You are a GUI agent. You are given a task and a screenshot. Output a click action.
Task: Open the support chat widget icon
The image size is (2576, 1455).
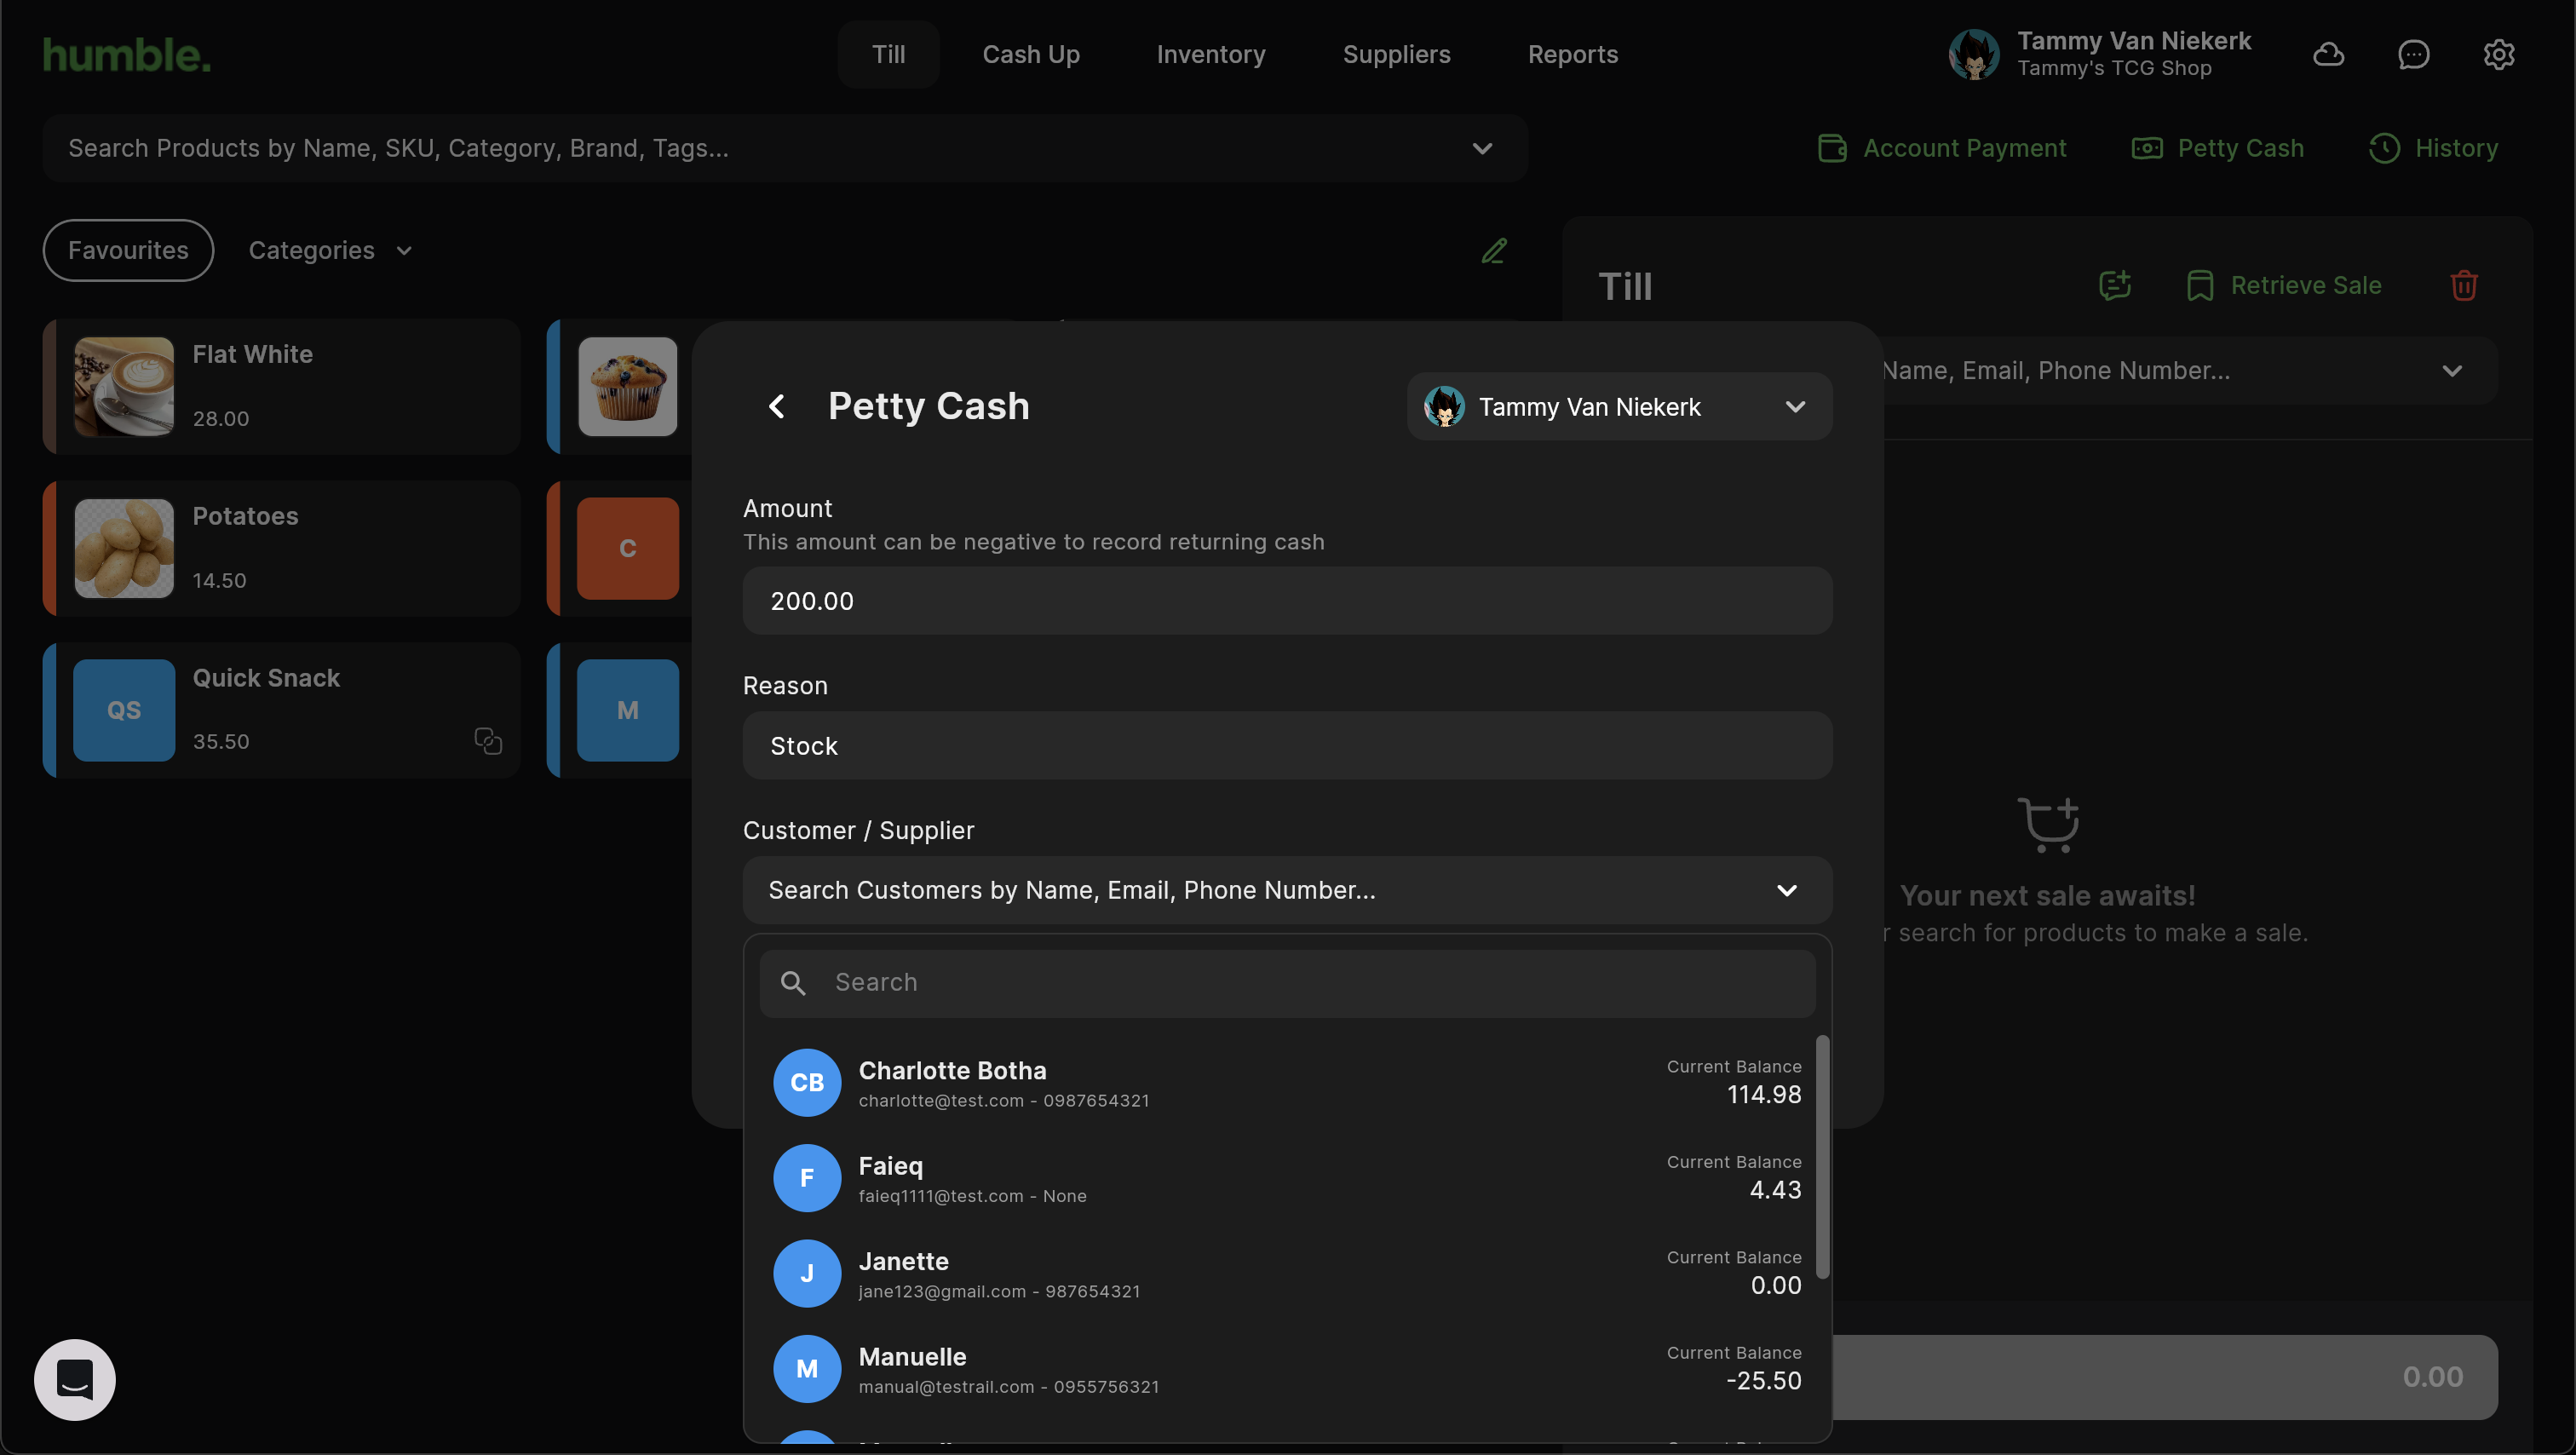(75, 1379)
